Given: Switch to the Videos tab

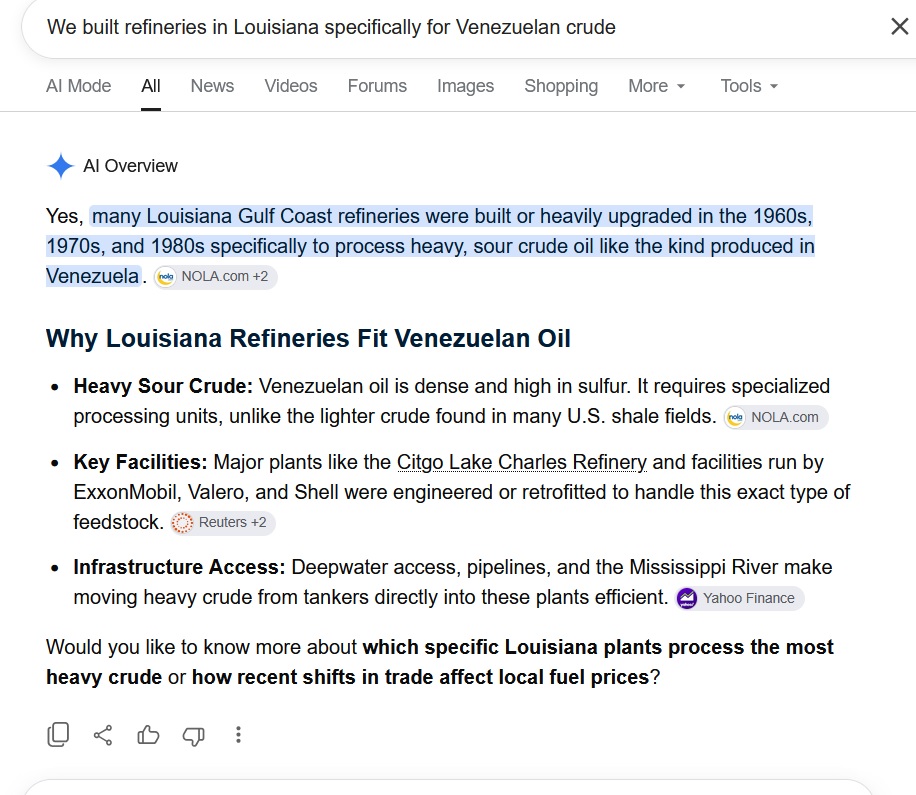Looking at the screenshot, I should tap(291, 86).
